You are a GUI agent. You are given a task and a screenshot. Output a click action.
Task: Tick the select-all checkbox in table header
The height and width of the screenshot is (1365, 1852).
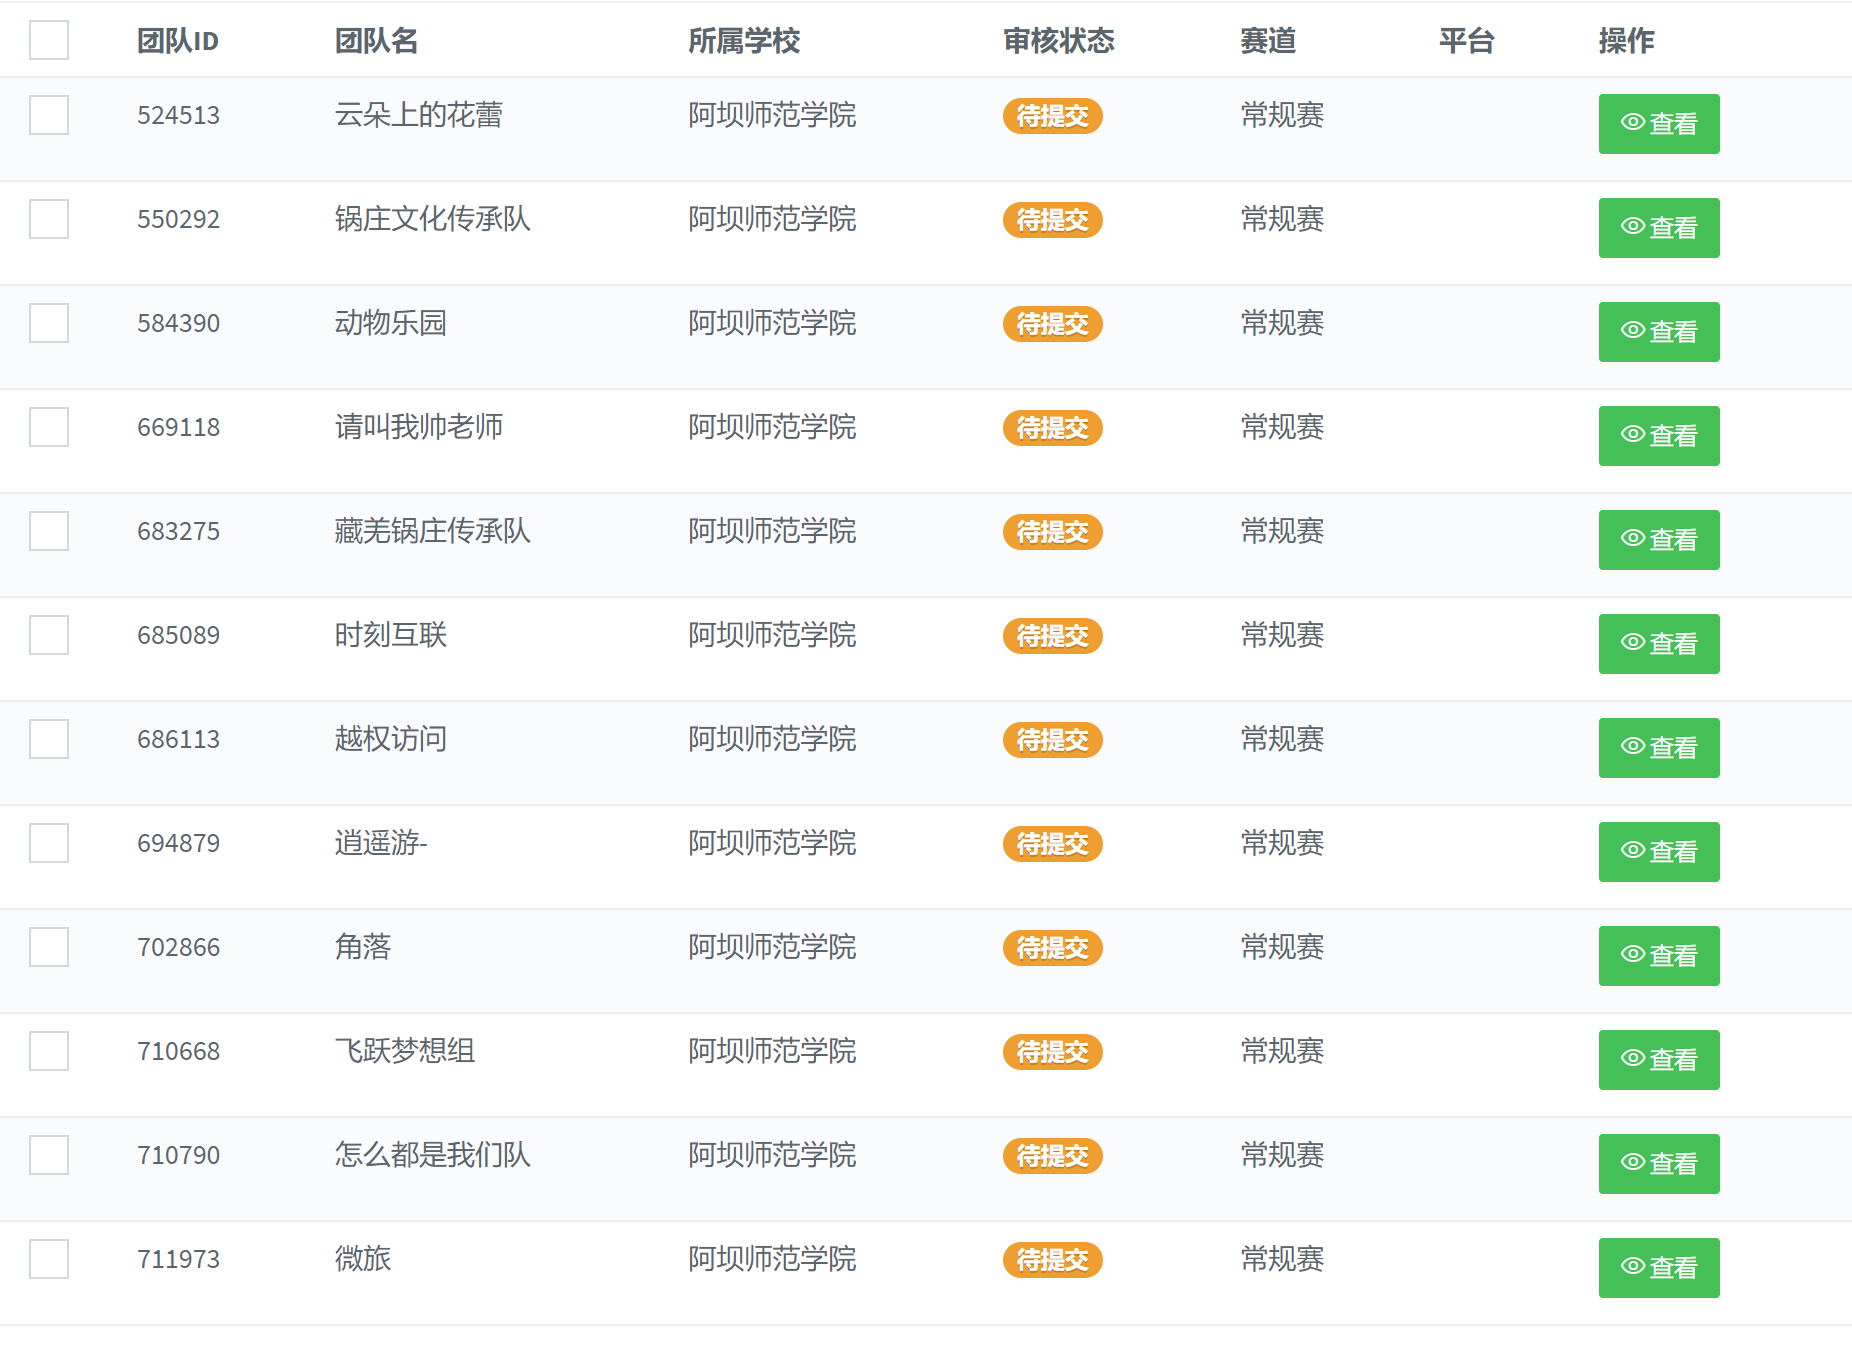click(49, 40)
